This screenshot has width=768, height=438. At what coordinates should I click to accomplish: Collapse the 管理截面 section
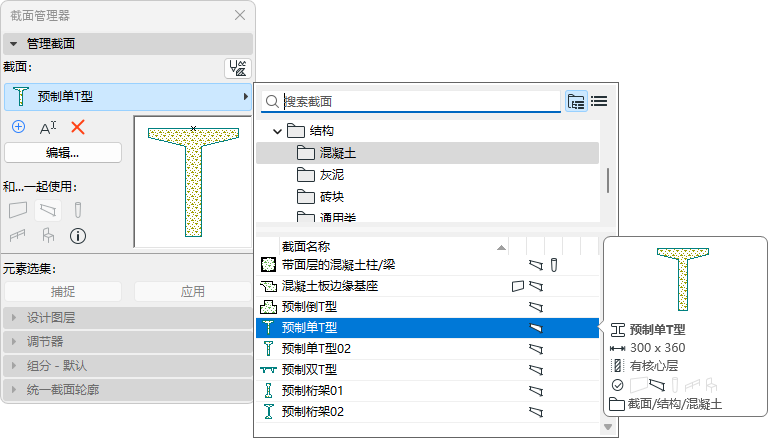[x=128, y=44]
